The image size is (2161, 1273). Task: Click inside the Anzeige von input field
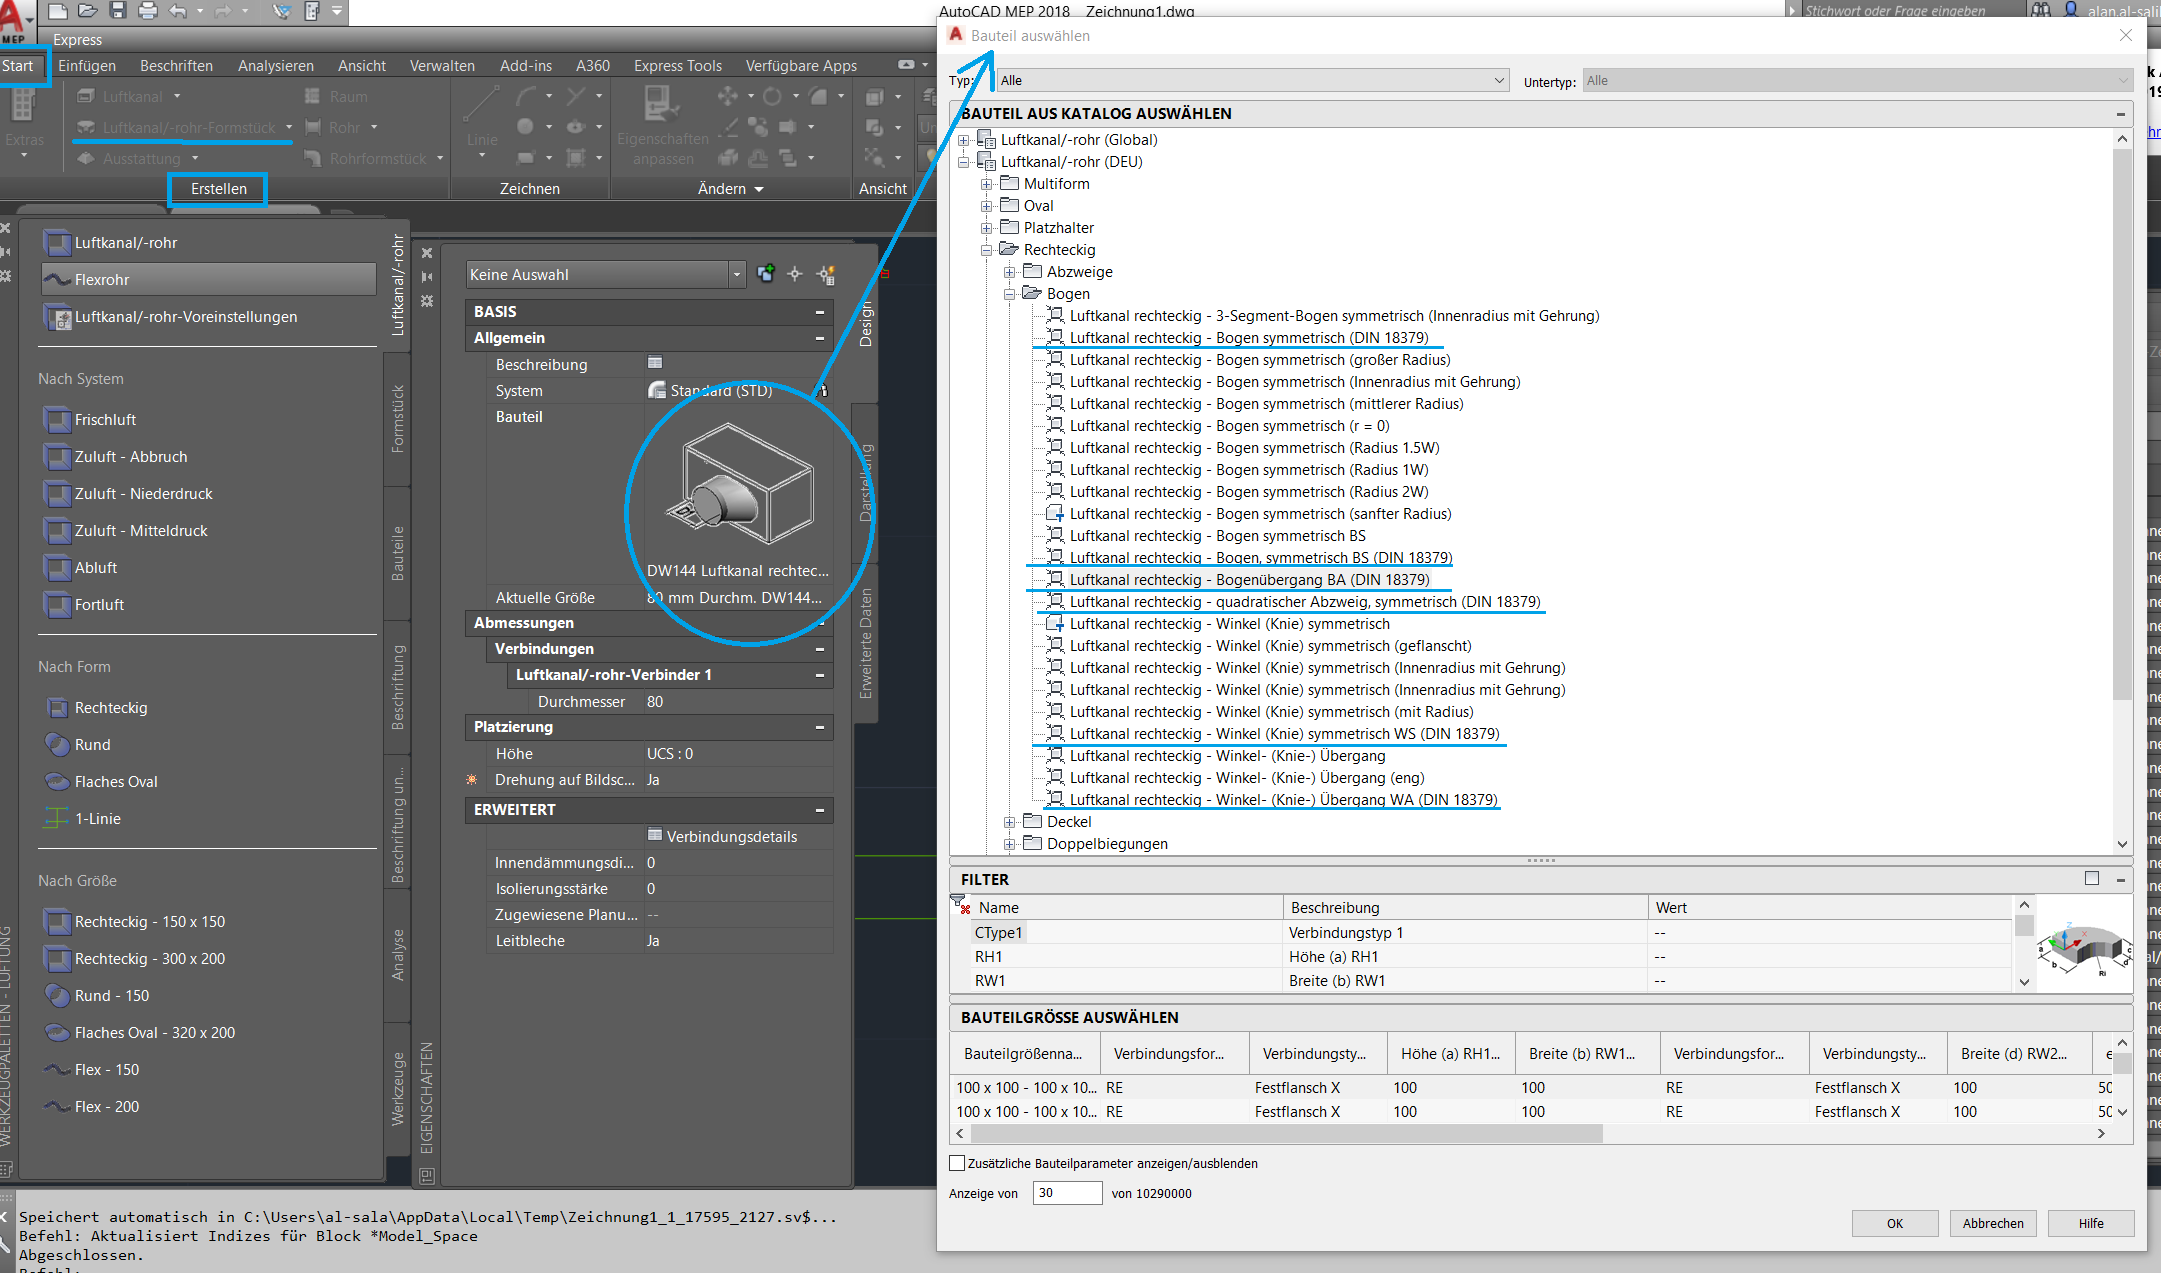click(1066, 1193)
